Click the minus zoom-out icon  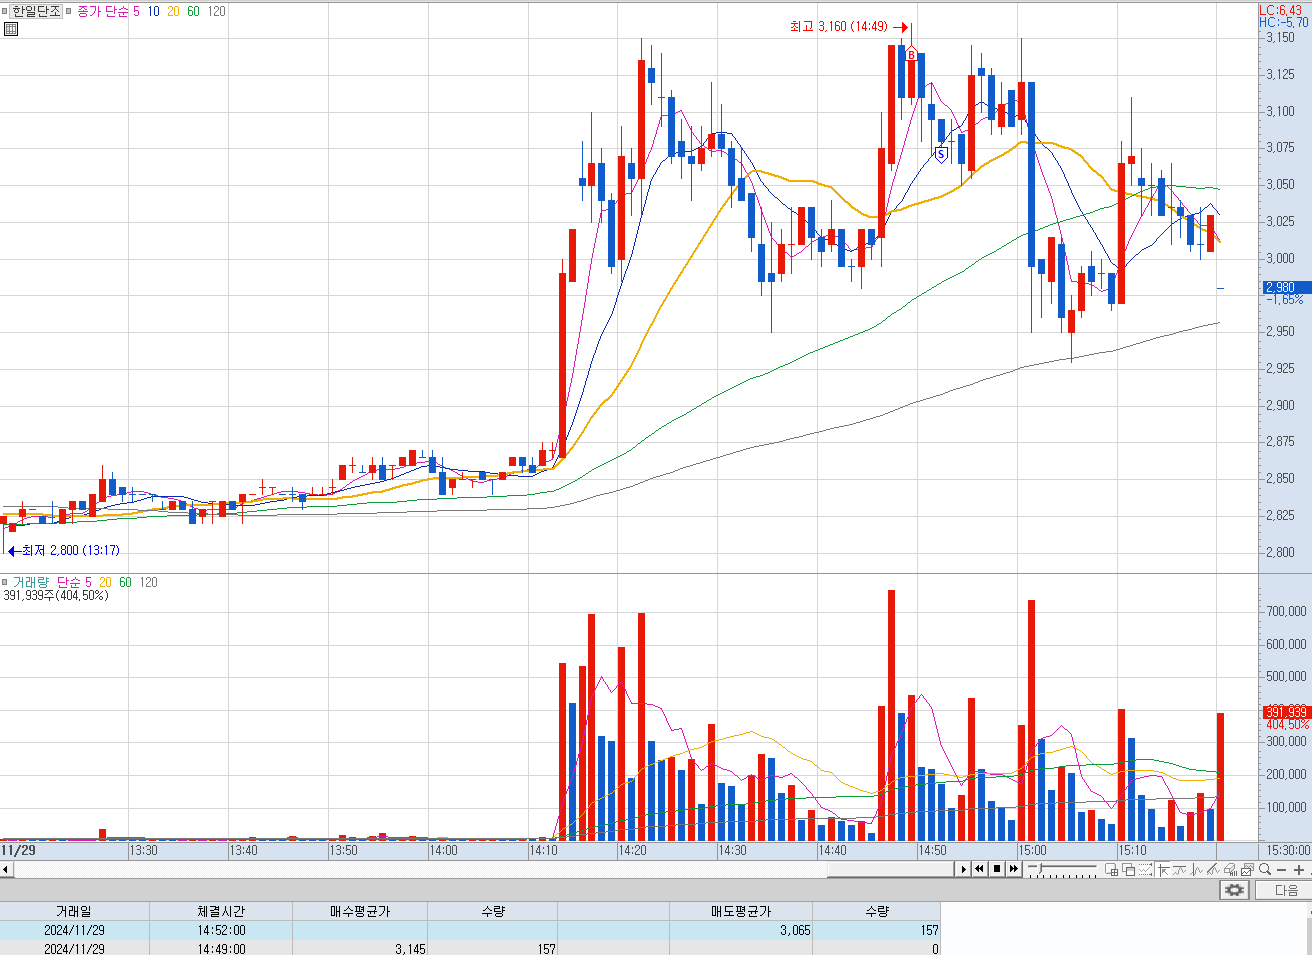[1281, 869]
